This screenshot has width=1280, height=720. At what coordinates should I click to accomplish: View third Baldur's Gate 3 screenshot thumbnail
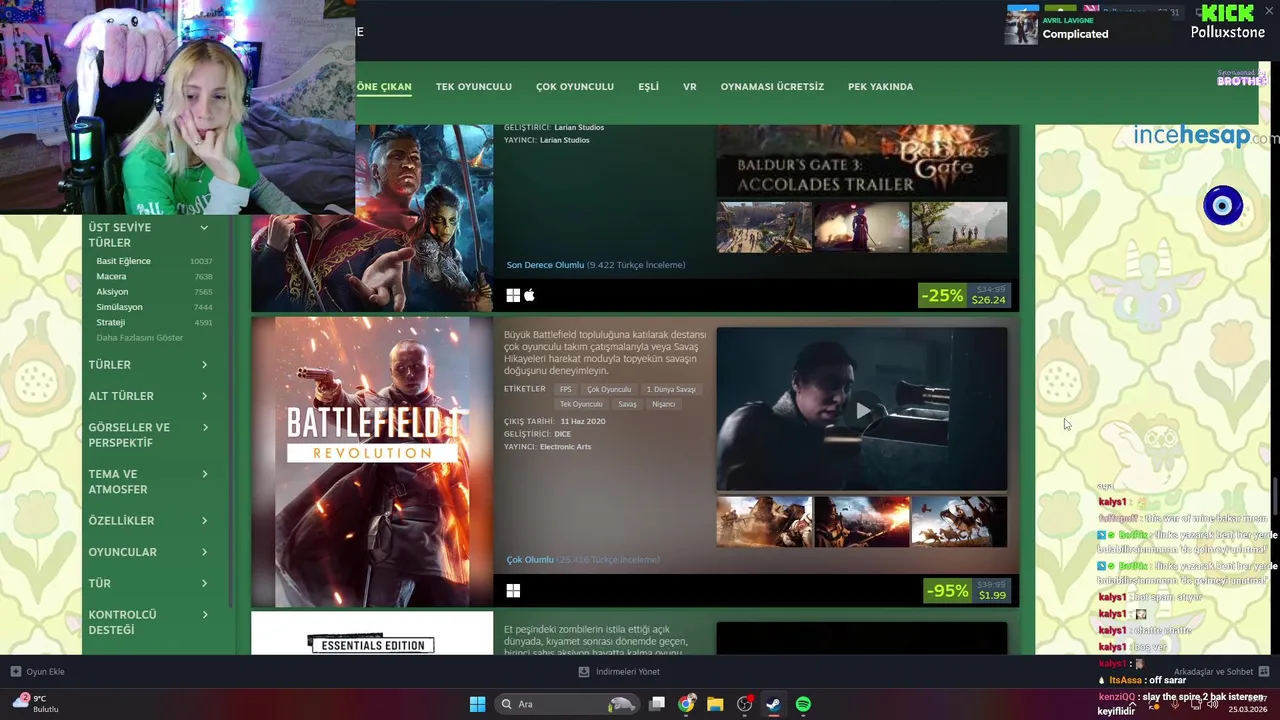click(x=959, y=227)
